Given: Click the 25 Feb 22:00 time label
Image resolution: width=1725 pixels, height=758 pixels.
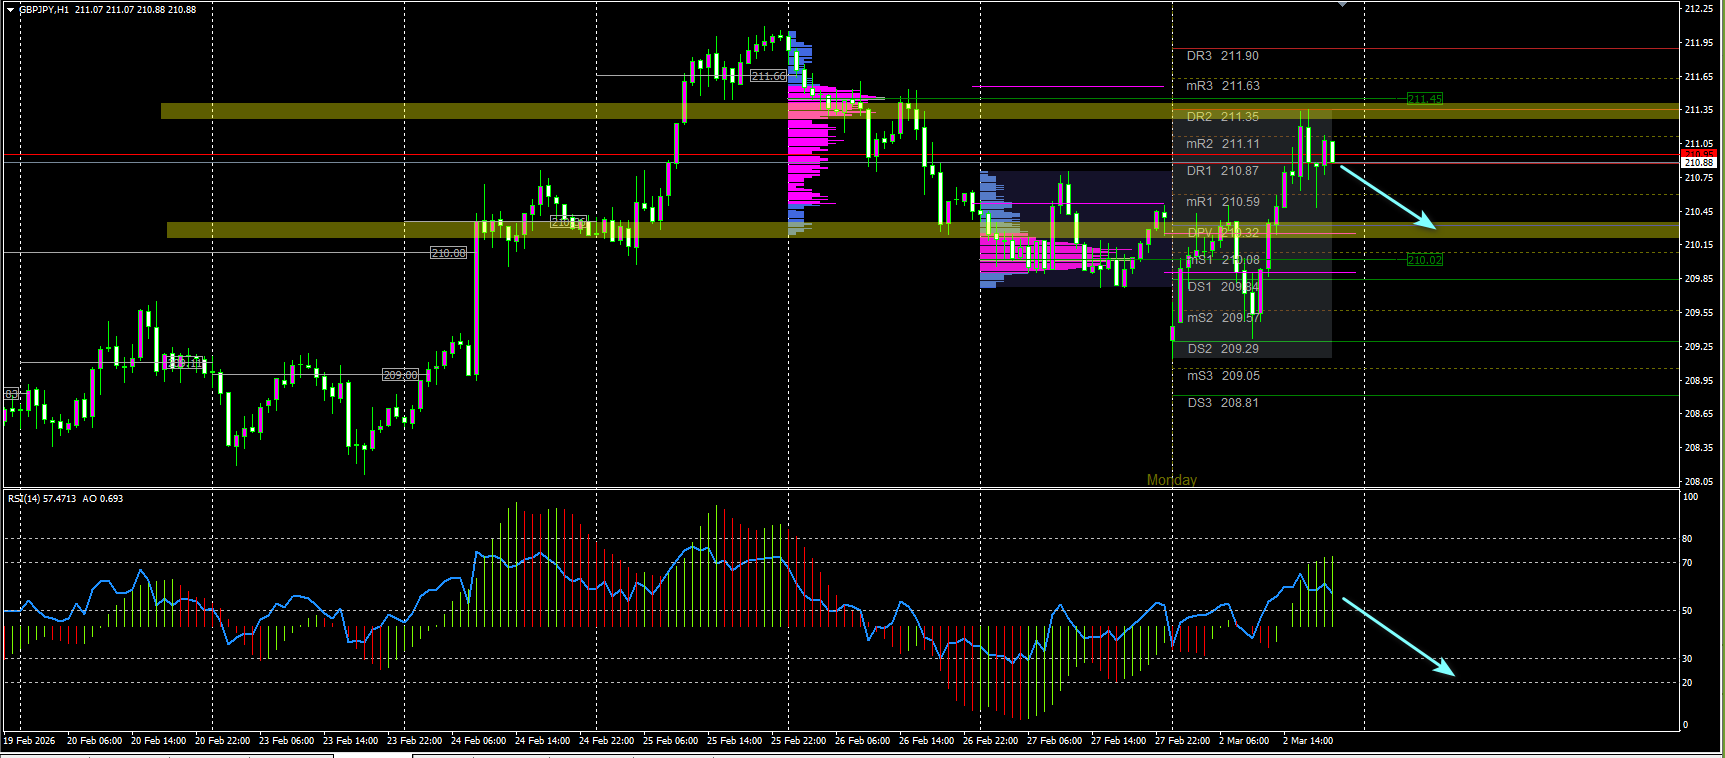Looking at the screenshot, I should coord(798,741).
